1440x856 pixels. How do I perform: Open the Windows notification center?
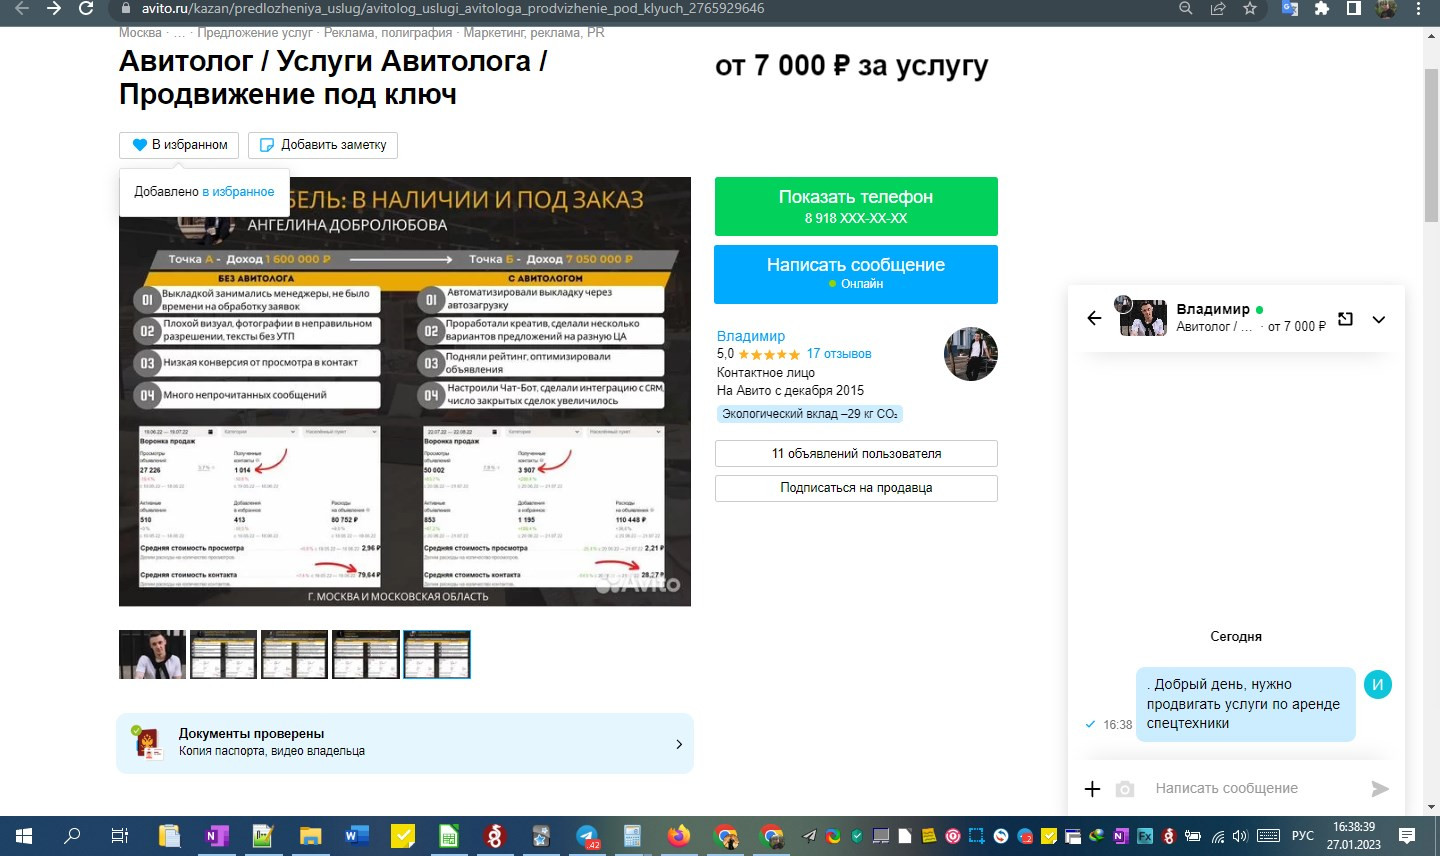(1407, 836)
